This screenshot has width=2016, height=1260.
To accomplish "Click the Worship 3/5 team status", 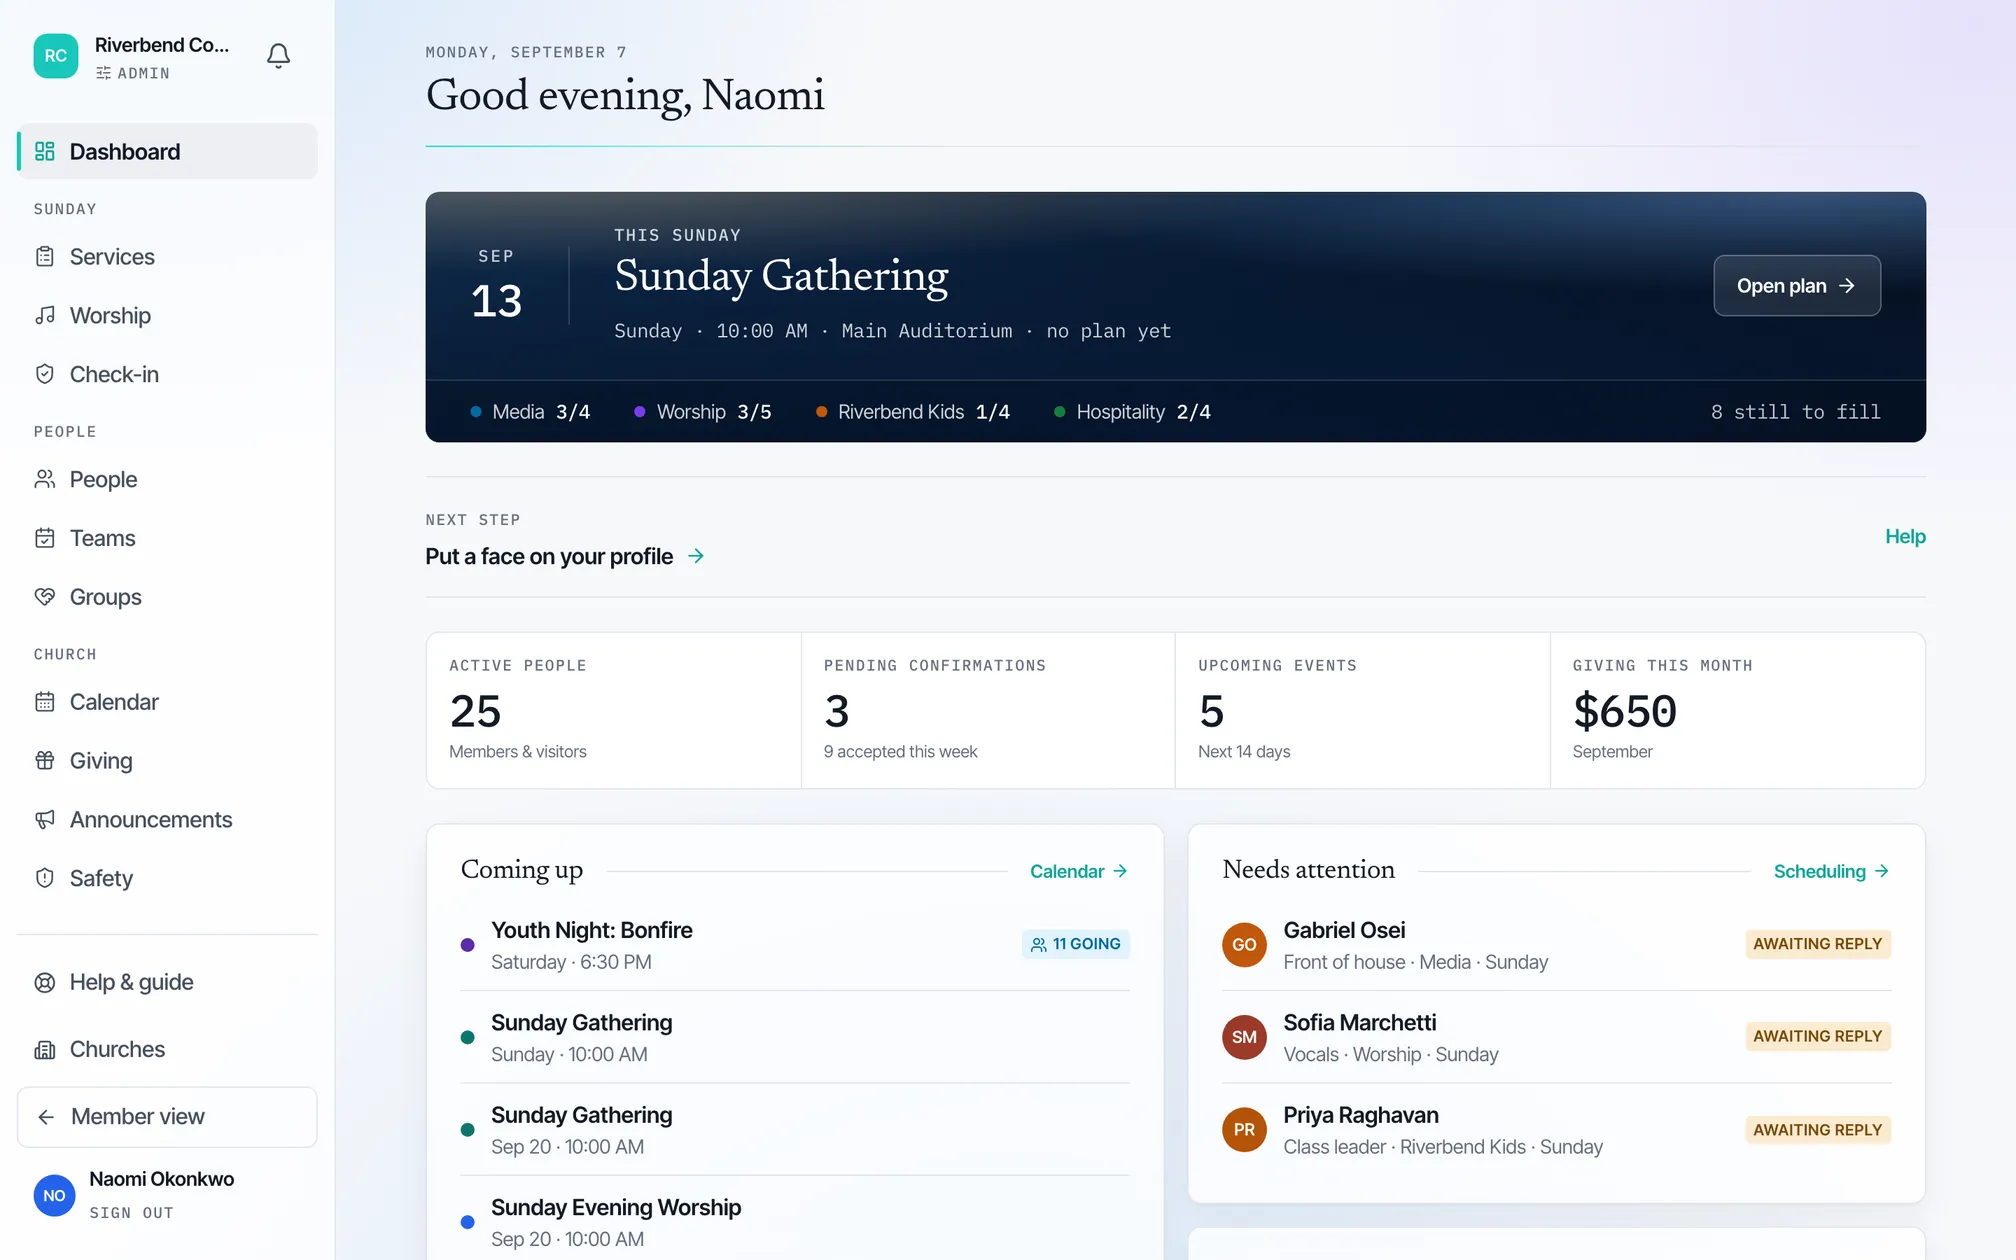I will (703, 412).
